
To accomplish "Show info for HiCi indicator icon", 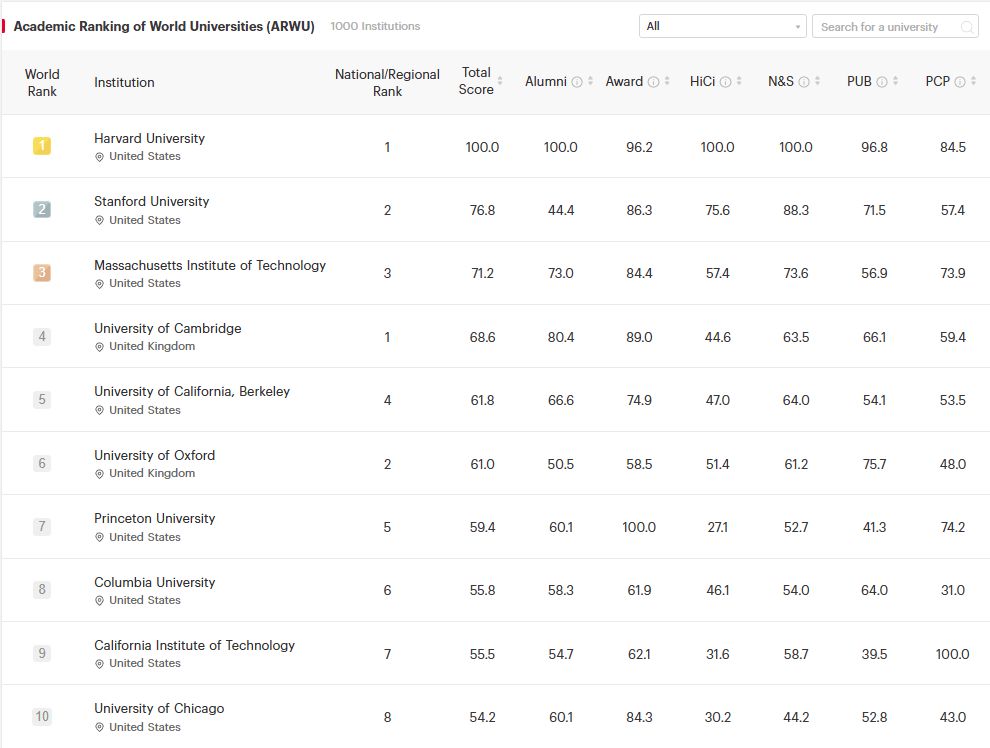I will click(725, 82).
